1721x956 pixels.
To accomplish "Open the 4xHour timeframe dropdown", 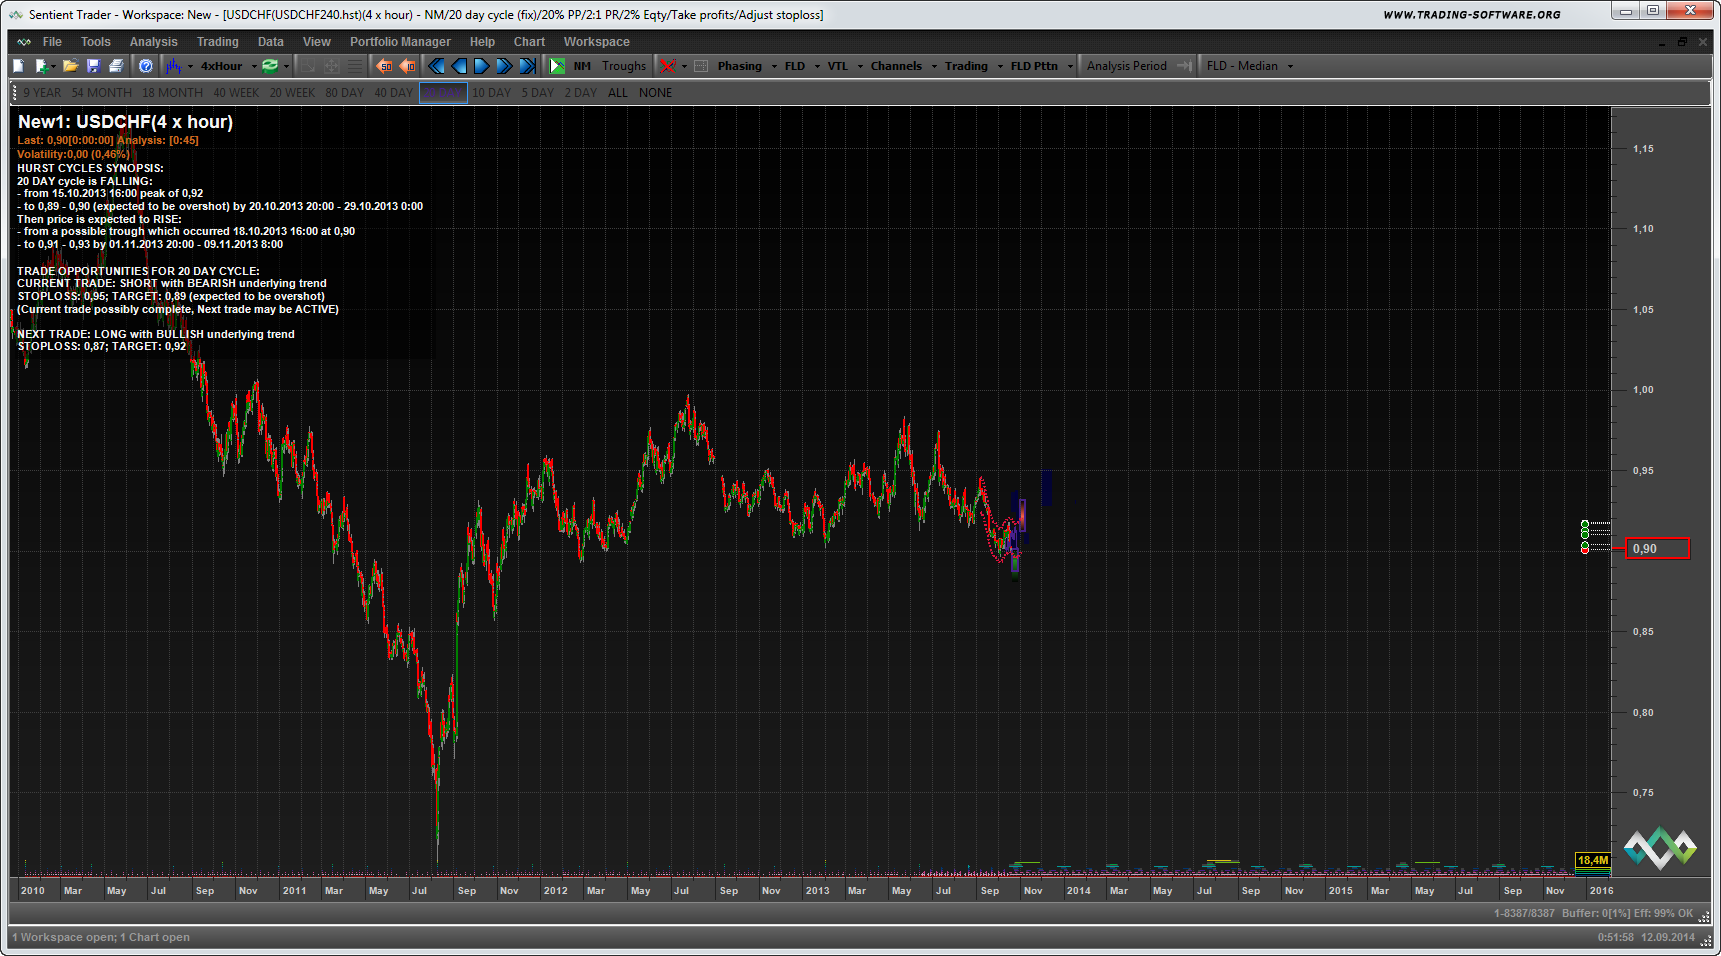I will (254, 66).
